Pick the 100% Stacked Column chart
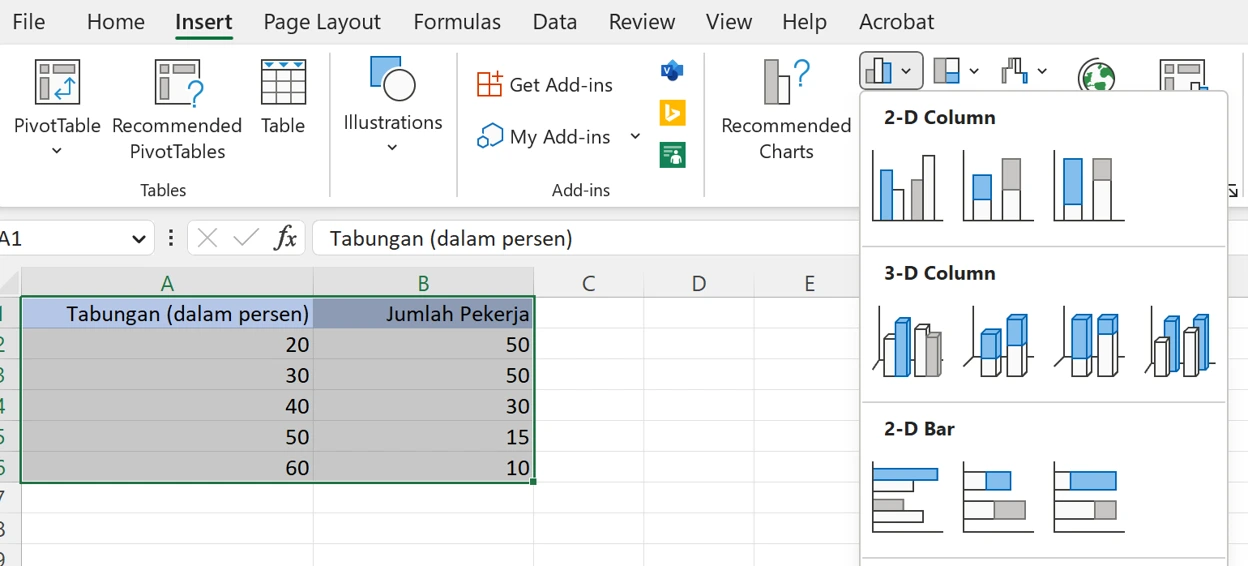The height and width of the screenshot is (566, 1248). point(1088,187)
